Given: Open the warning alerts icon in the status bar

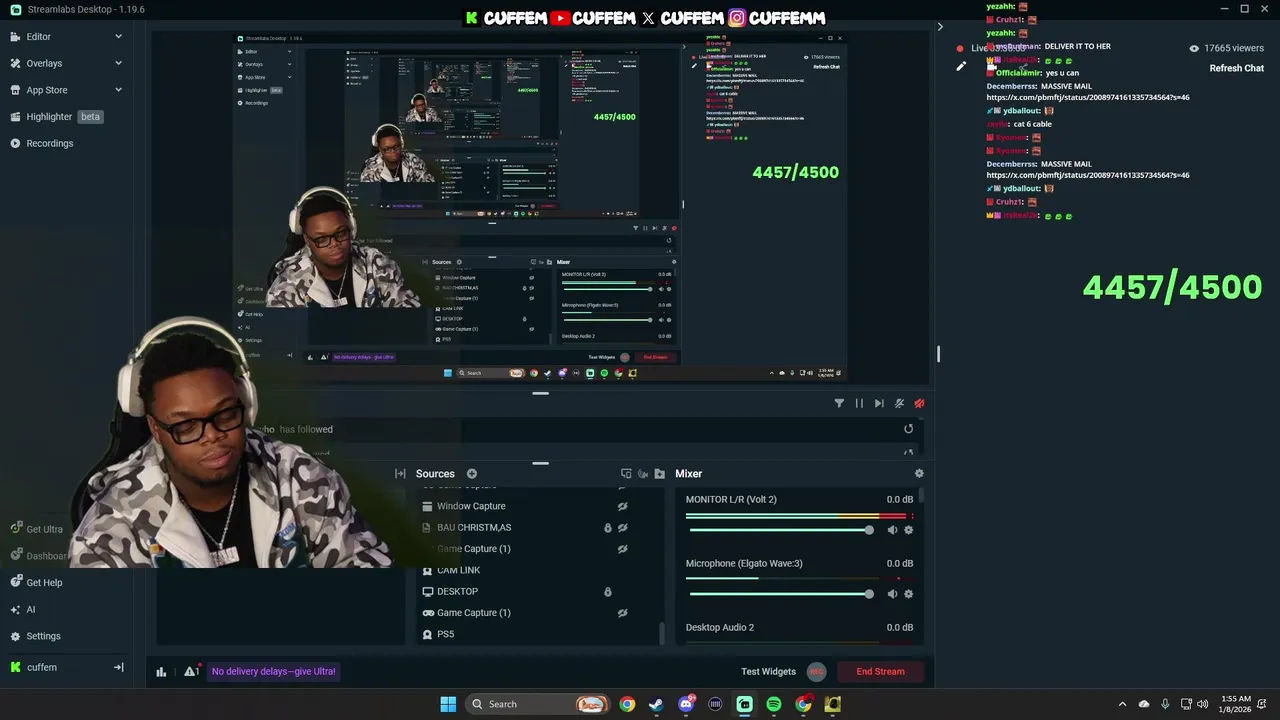Looking at the screenshot, I should click(190, 671).
